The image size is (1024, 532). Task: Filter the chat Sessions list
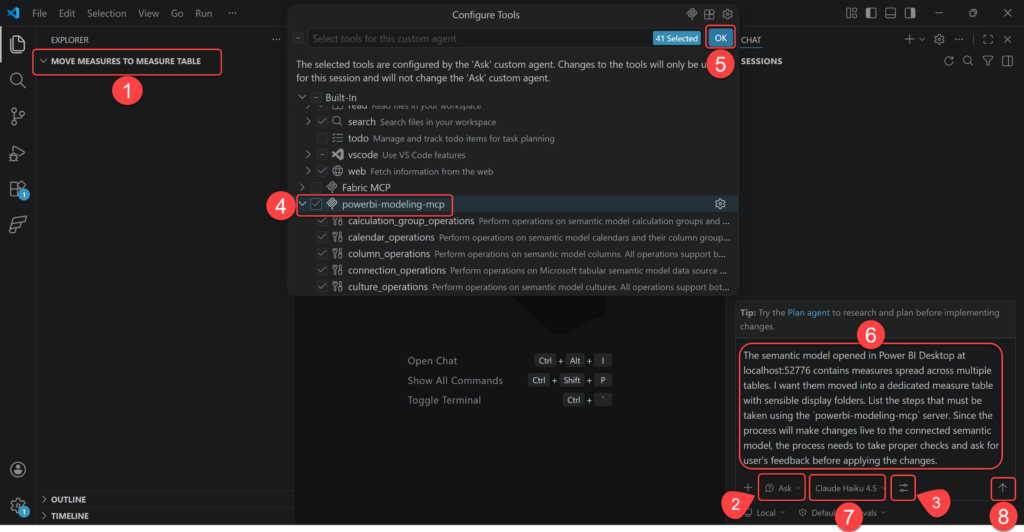[x=988, y=61]
